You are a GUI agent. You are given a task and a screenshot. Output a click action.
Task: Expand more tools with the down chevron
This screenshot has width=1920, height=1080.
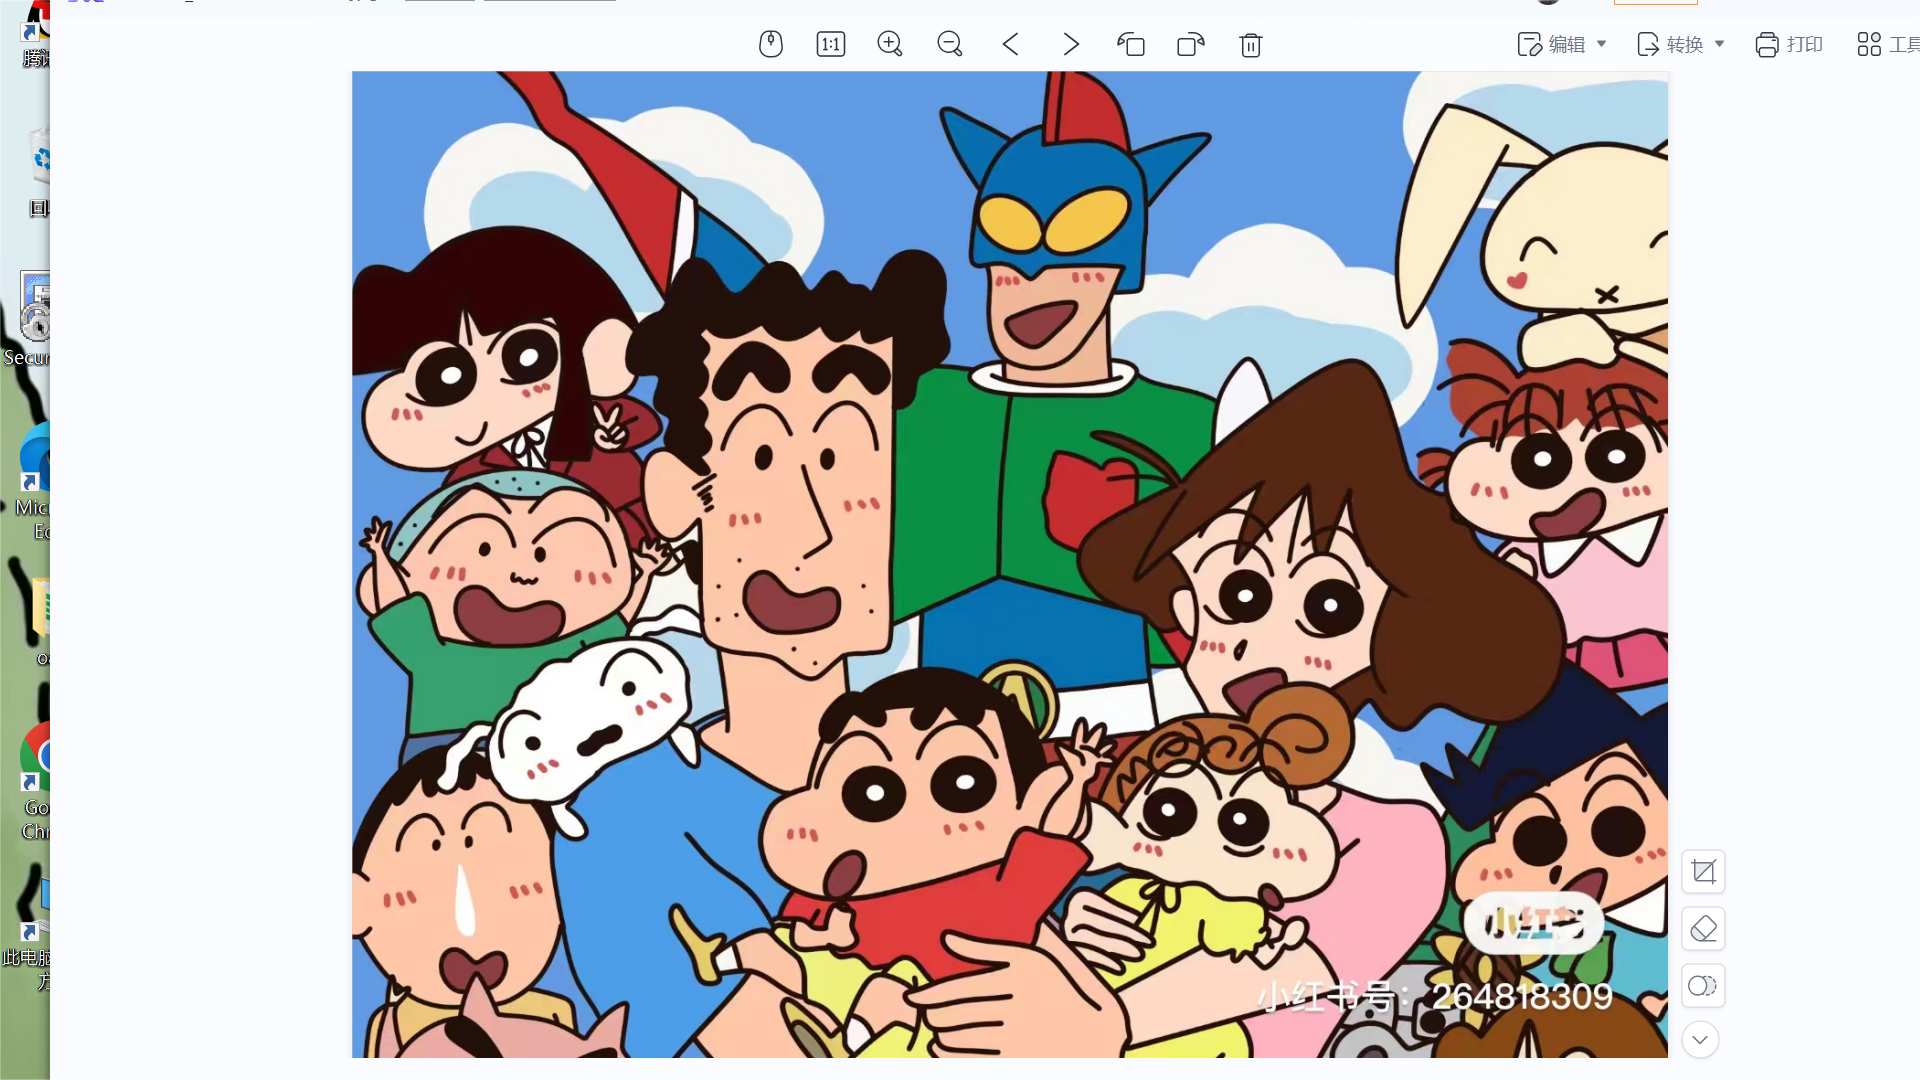coord(1700,1040)
